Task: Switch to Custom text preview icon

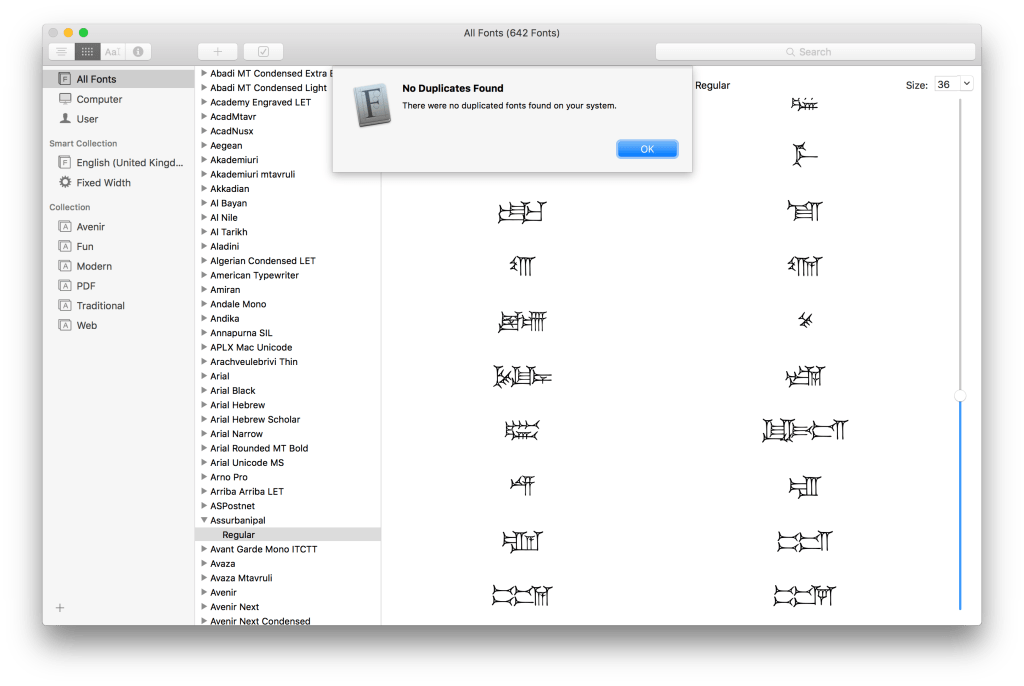Action: (112, 51)
